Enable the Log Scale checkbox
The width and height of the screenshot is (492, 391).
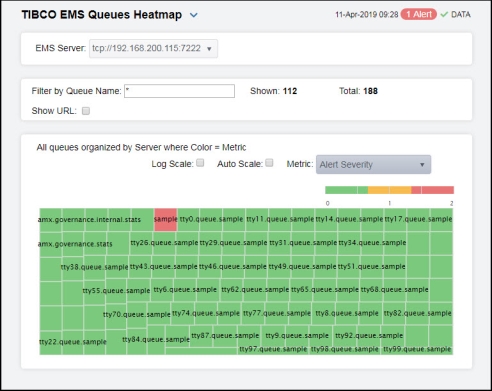200,163
